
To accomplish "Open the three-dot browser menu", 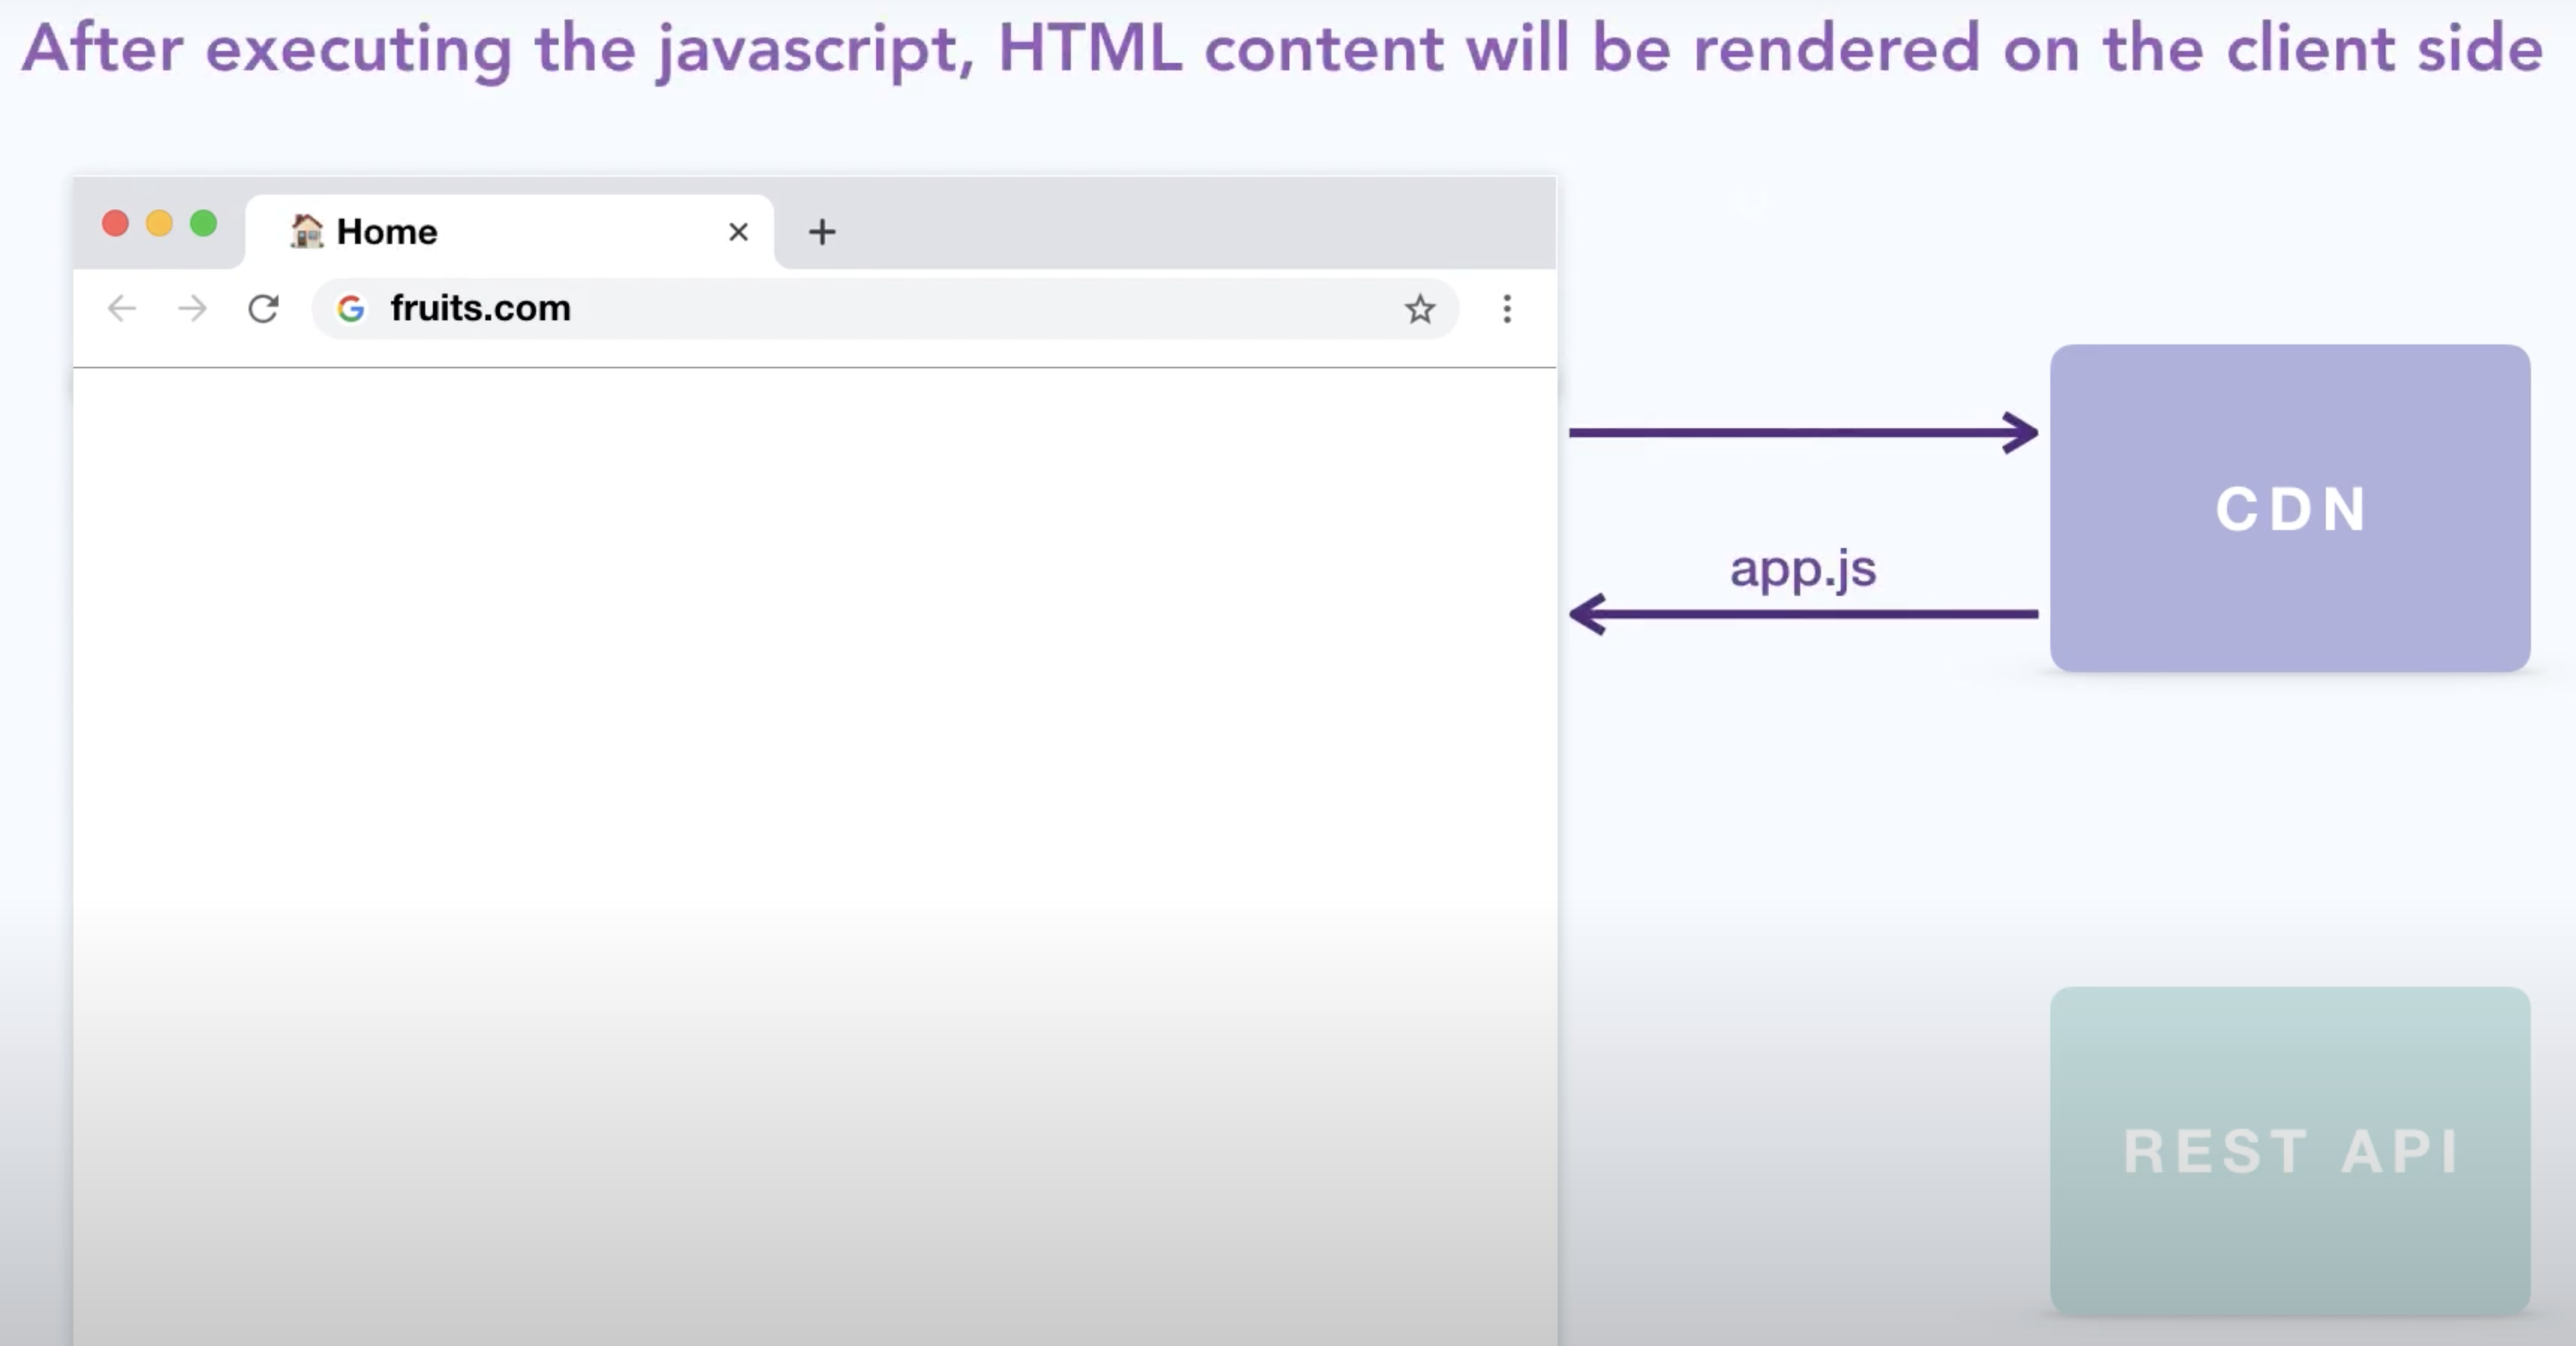I will 1507,309.
